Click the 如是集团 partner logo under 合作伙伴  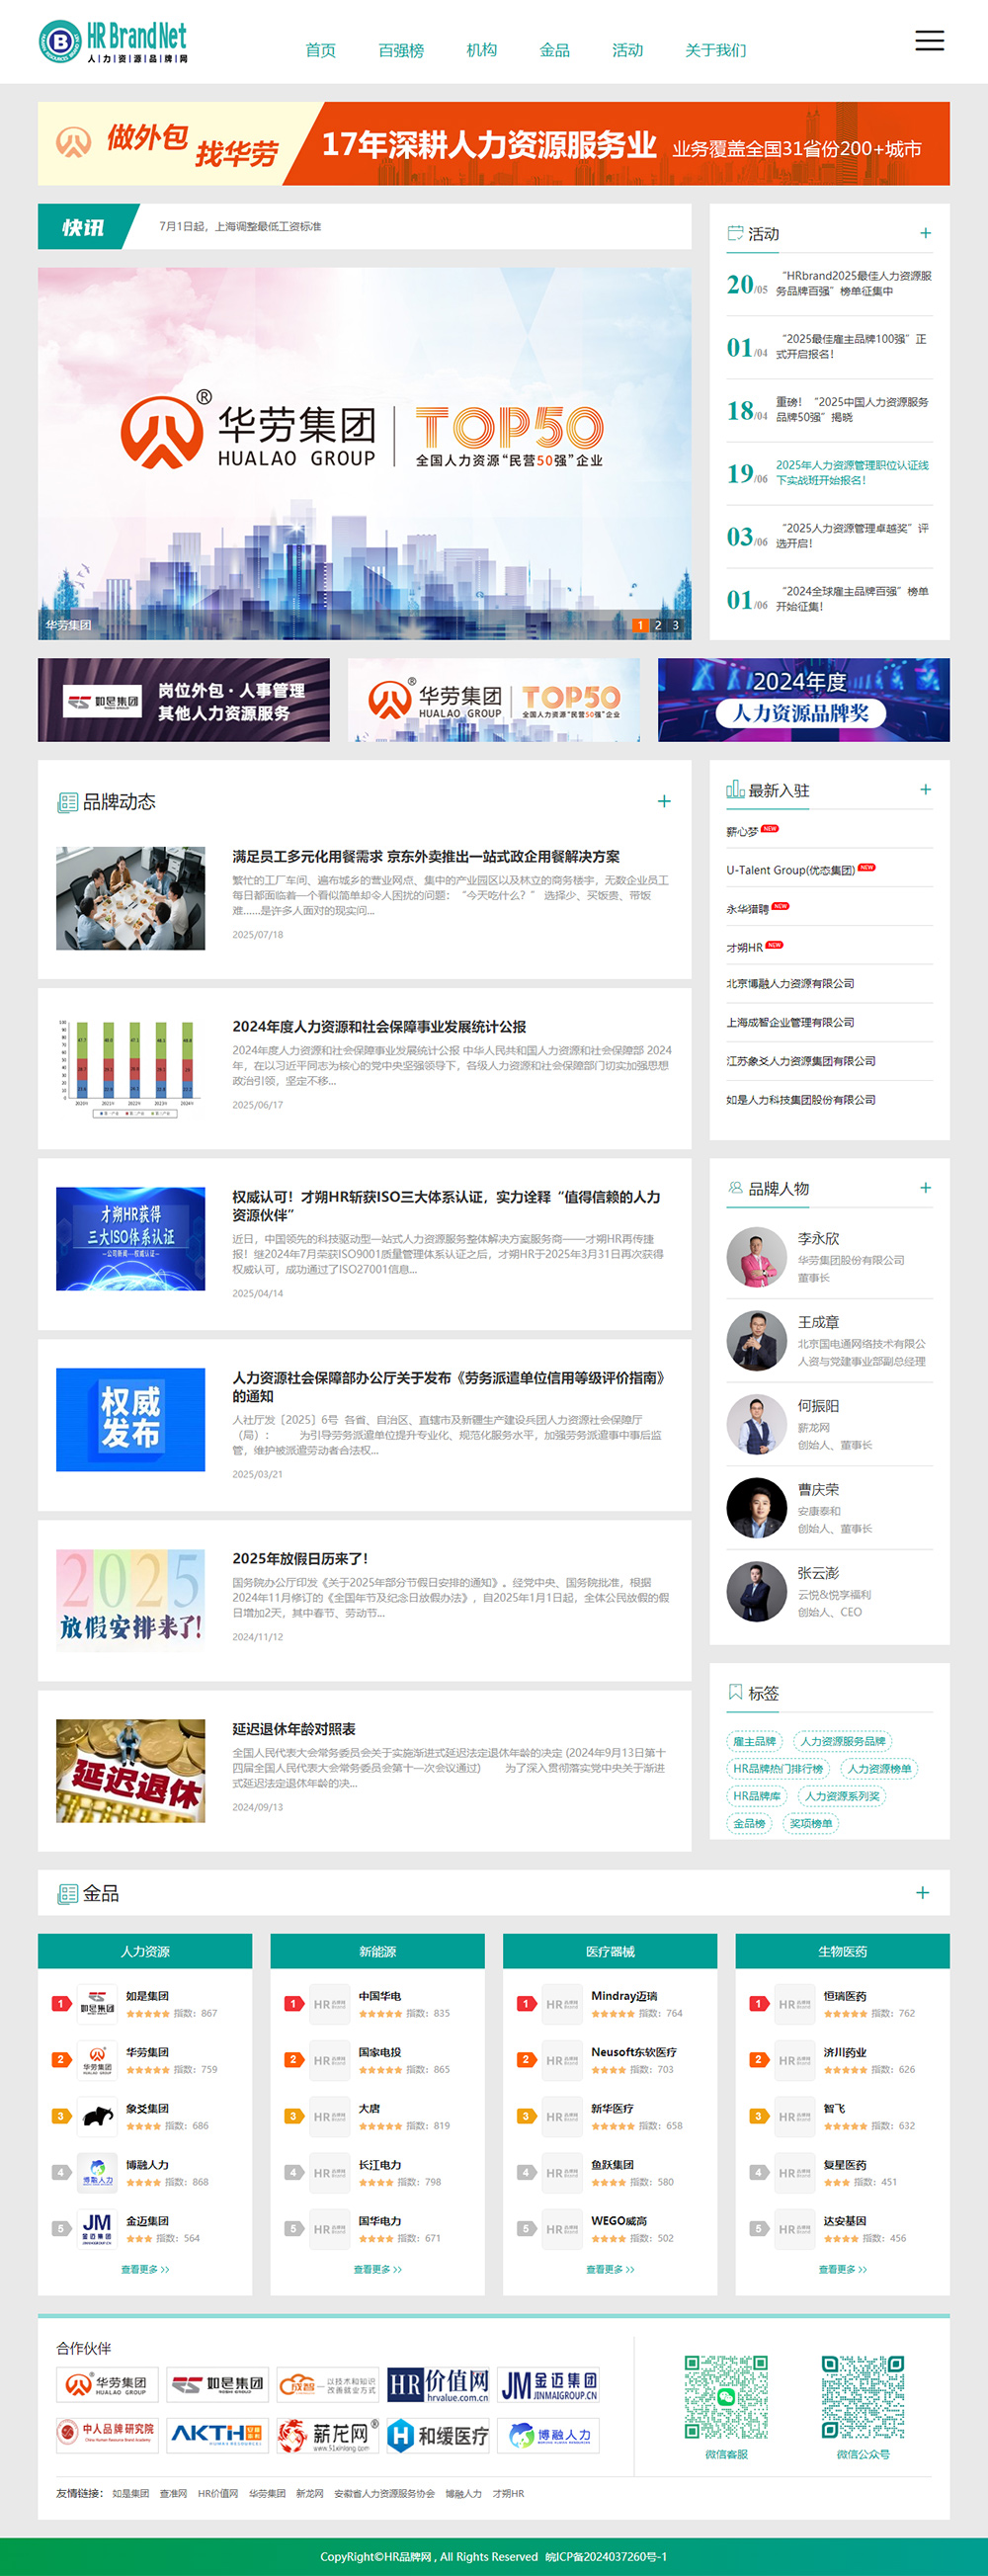tap(217, 2385)
